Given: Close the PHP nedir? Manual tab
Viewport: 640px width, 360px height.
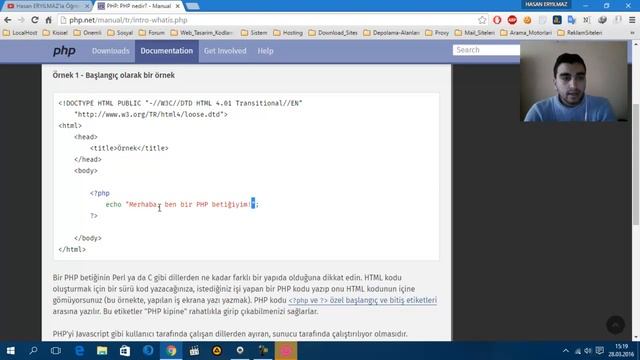Looking at the screenshot, I should tap(178, 6).
